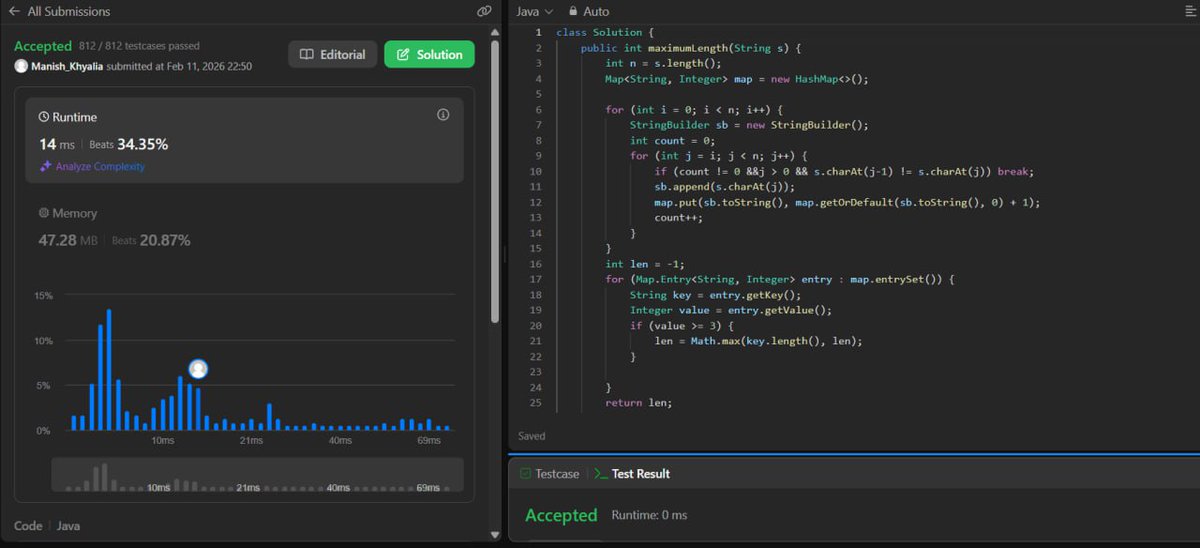Click 'Runtime: 0 ms' in test result

pos(649,516)
